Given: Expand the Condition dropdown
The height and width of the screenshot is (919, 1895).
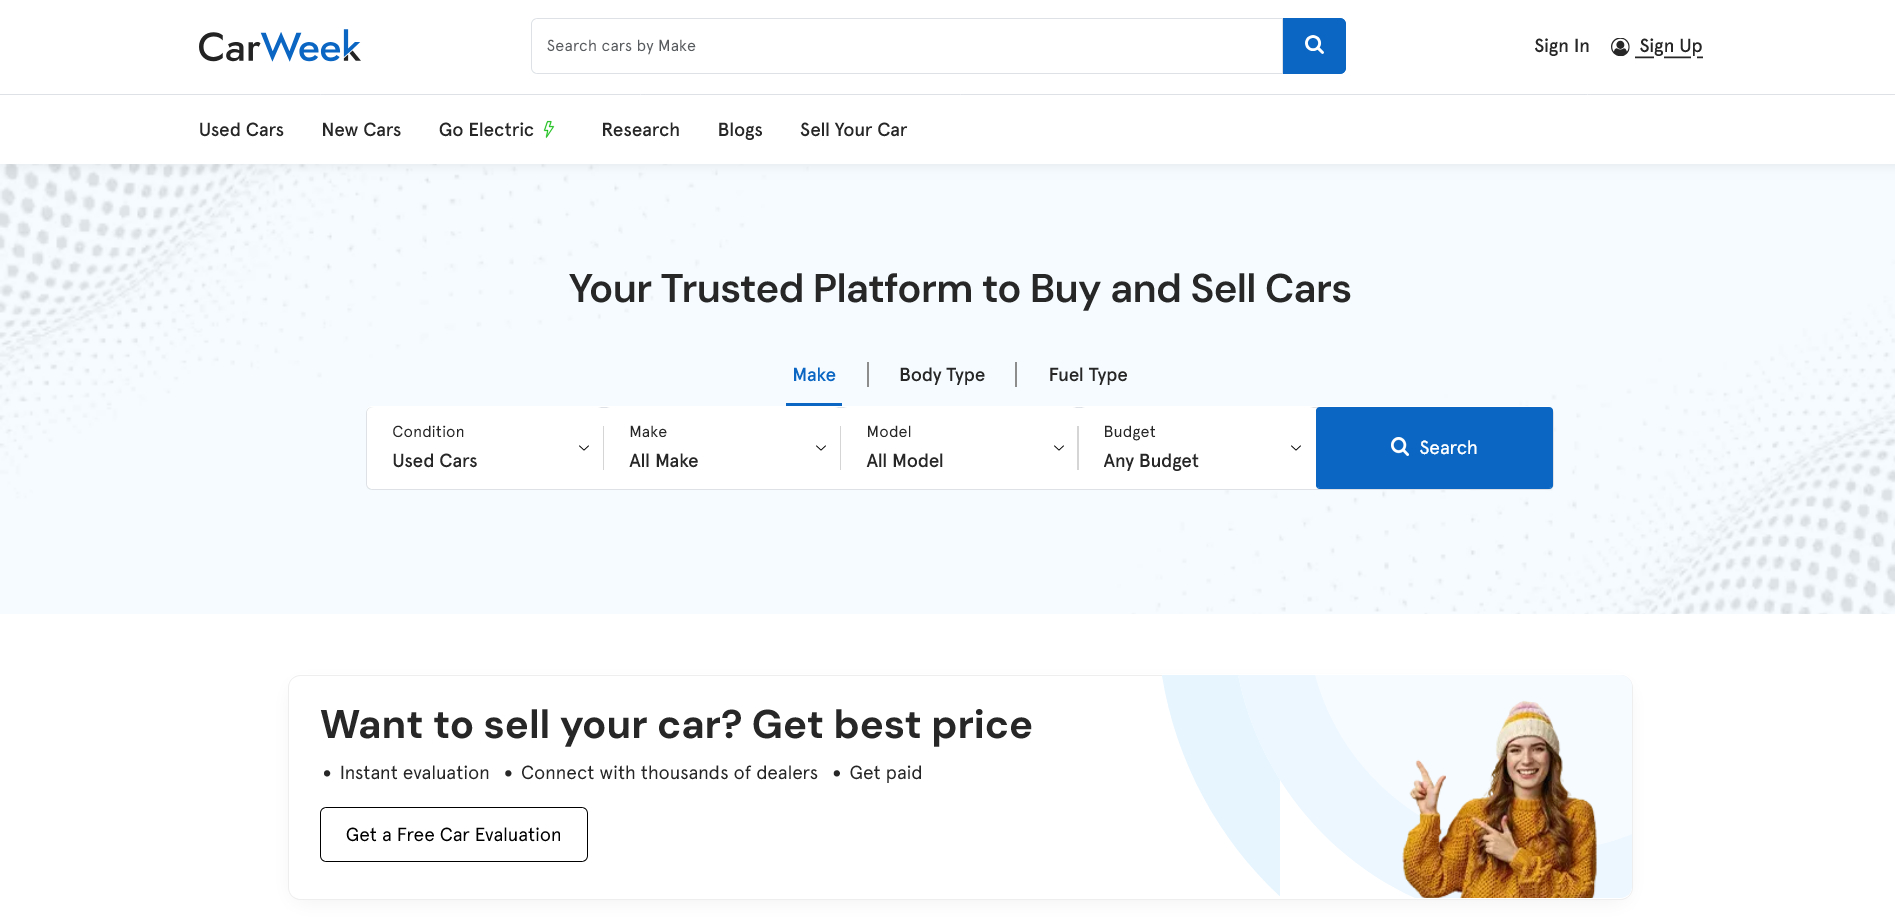Looking at the screenshot, I should [485, 448].
